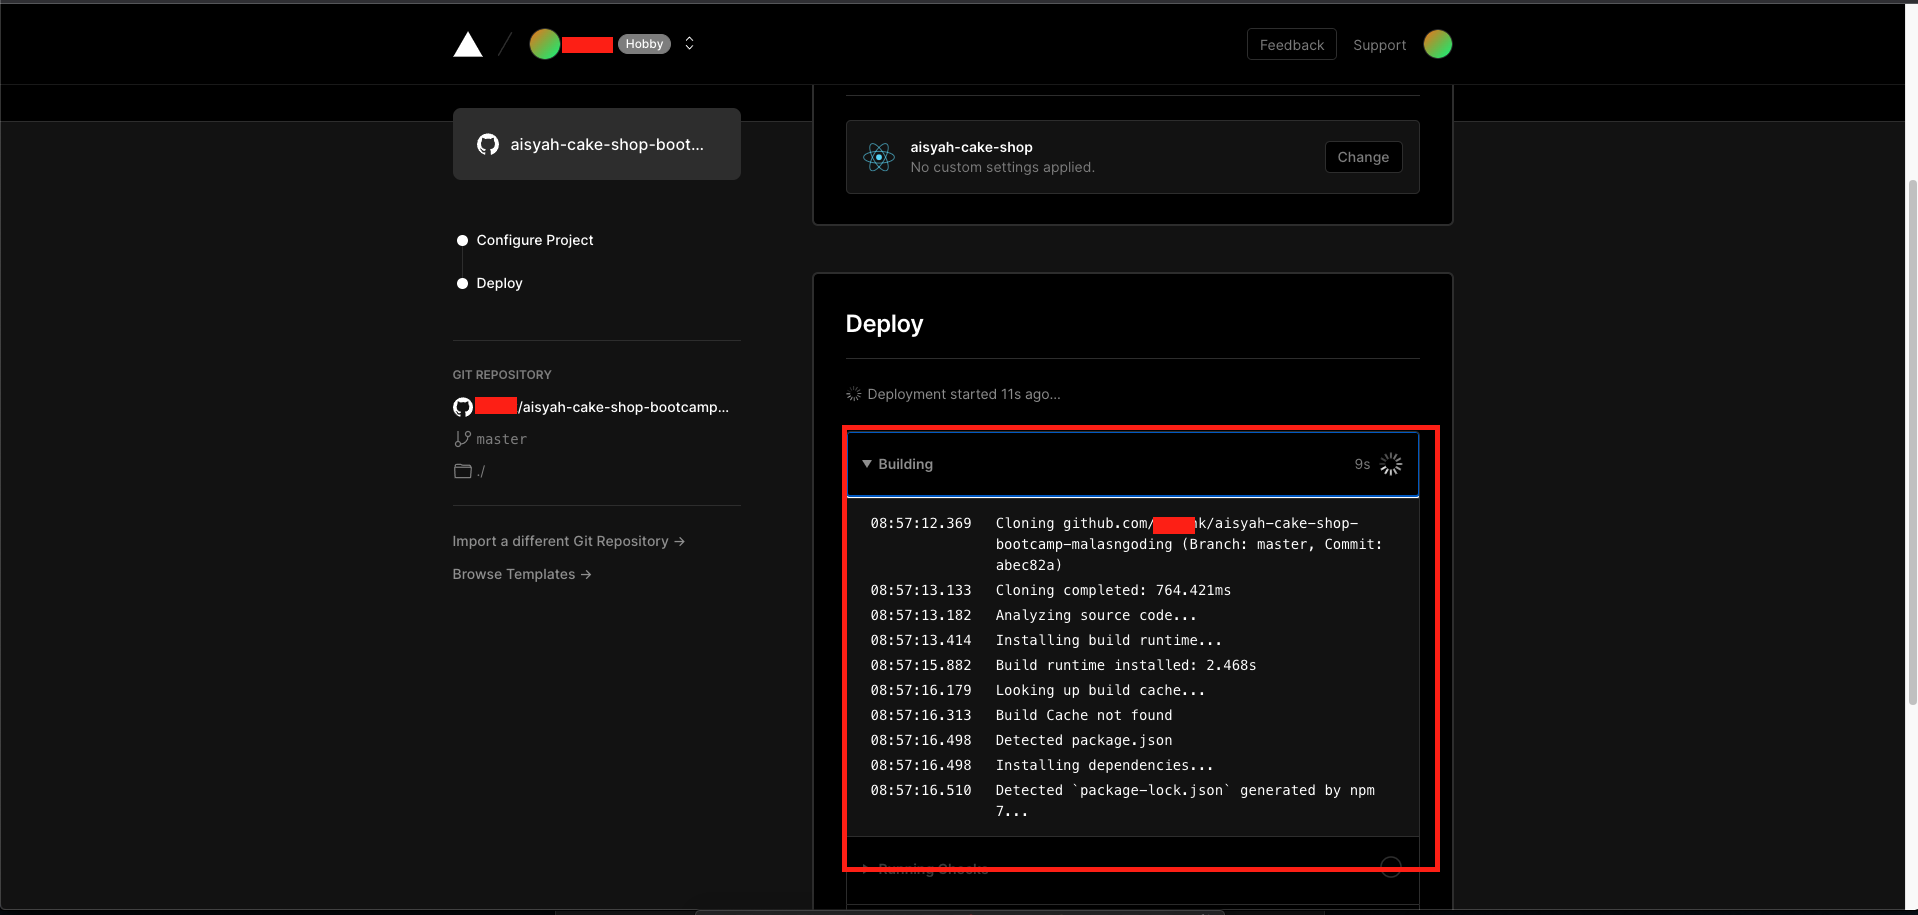Open Import a different Git Repository

point(568,540)
